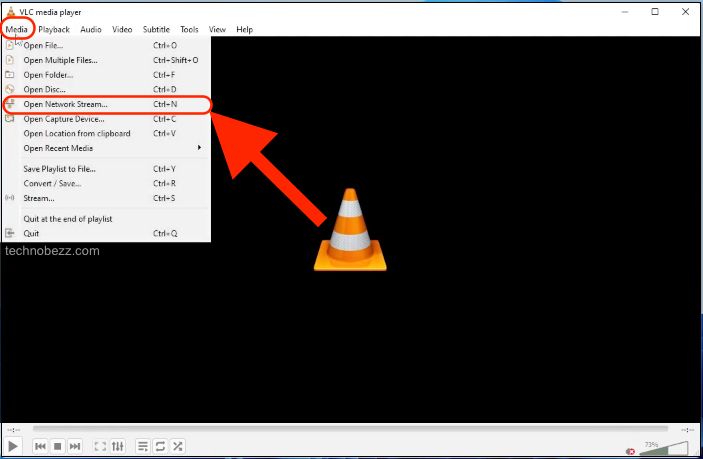The width and height of the screenshot is (703, 459).
Task: Click the VLC cone icon in title bar
Action: 11,12
